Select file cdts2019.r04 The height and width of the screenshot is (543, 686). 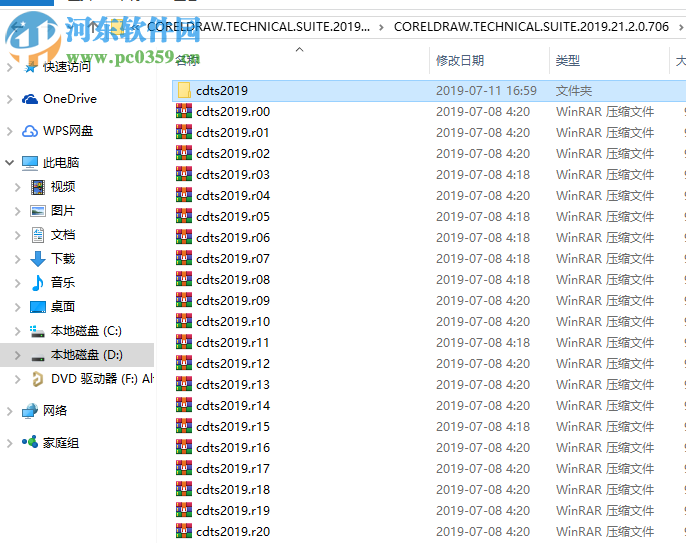[233, 196]
